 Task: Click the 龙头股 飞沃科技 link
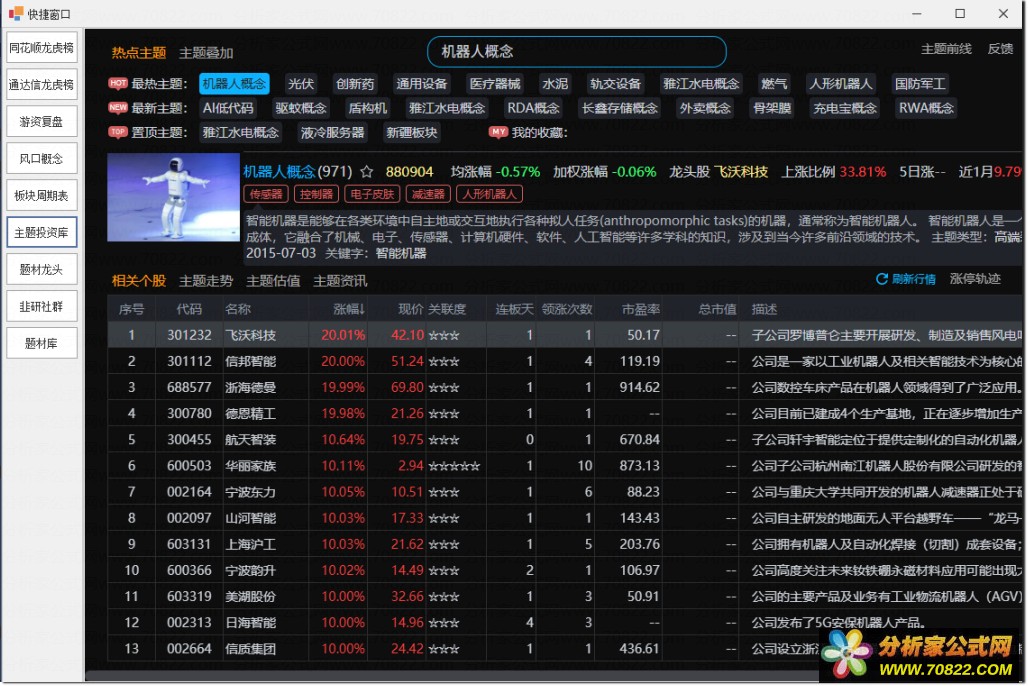(742, 172)
